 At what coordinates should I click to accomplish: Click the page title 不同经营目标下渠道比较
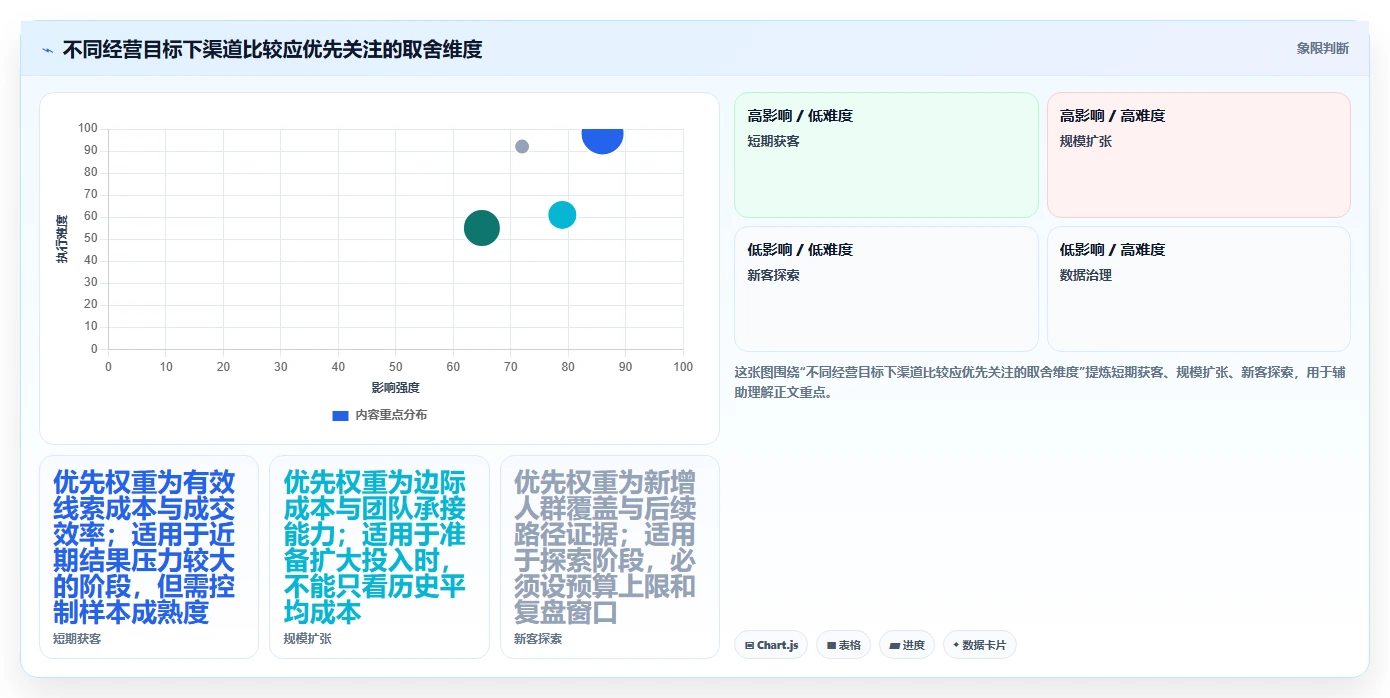pyautogui.click(x=272, y=49)
